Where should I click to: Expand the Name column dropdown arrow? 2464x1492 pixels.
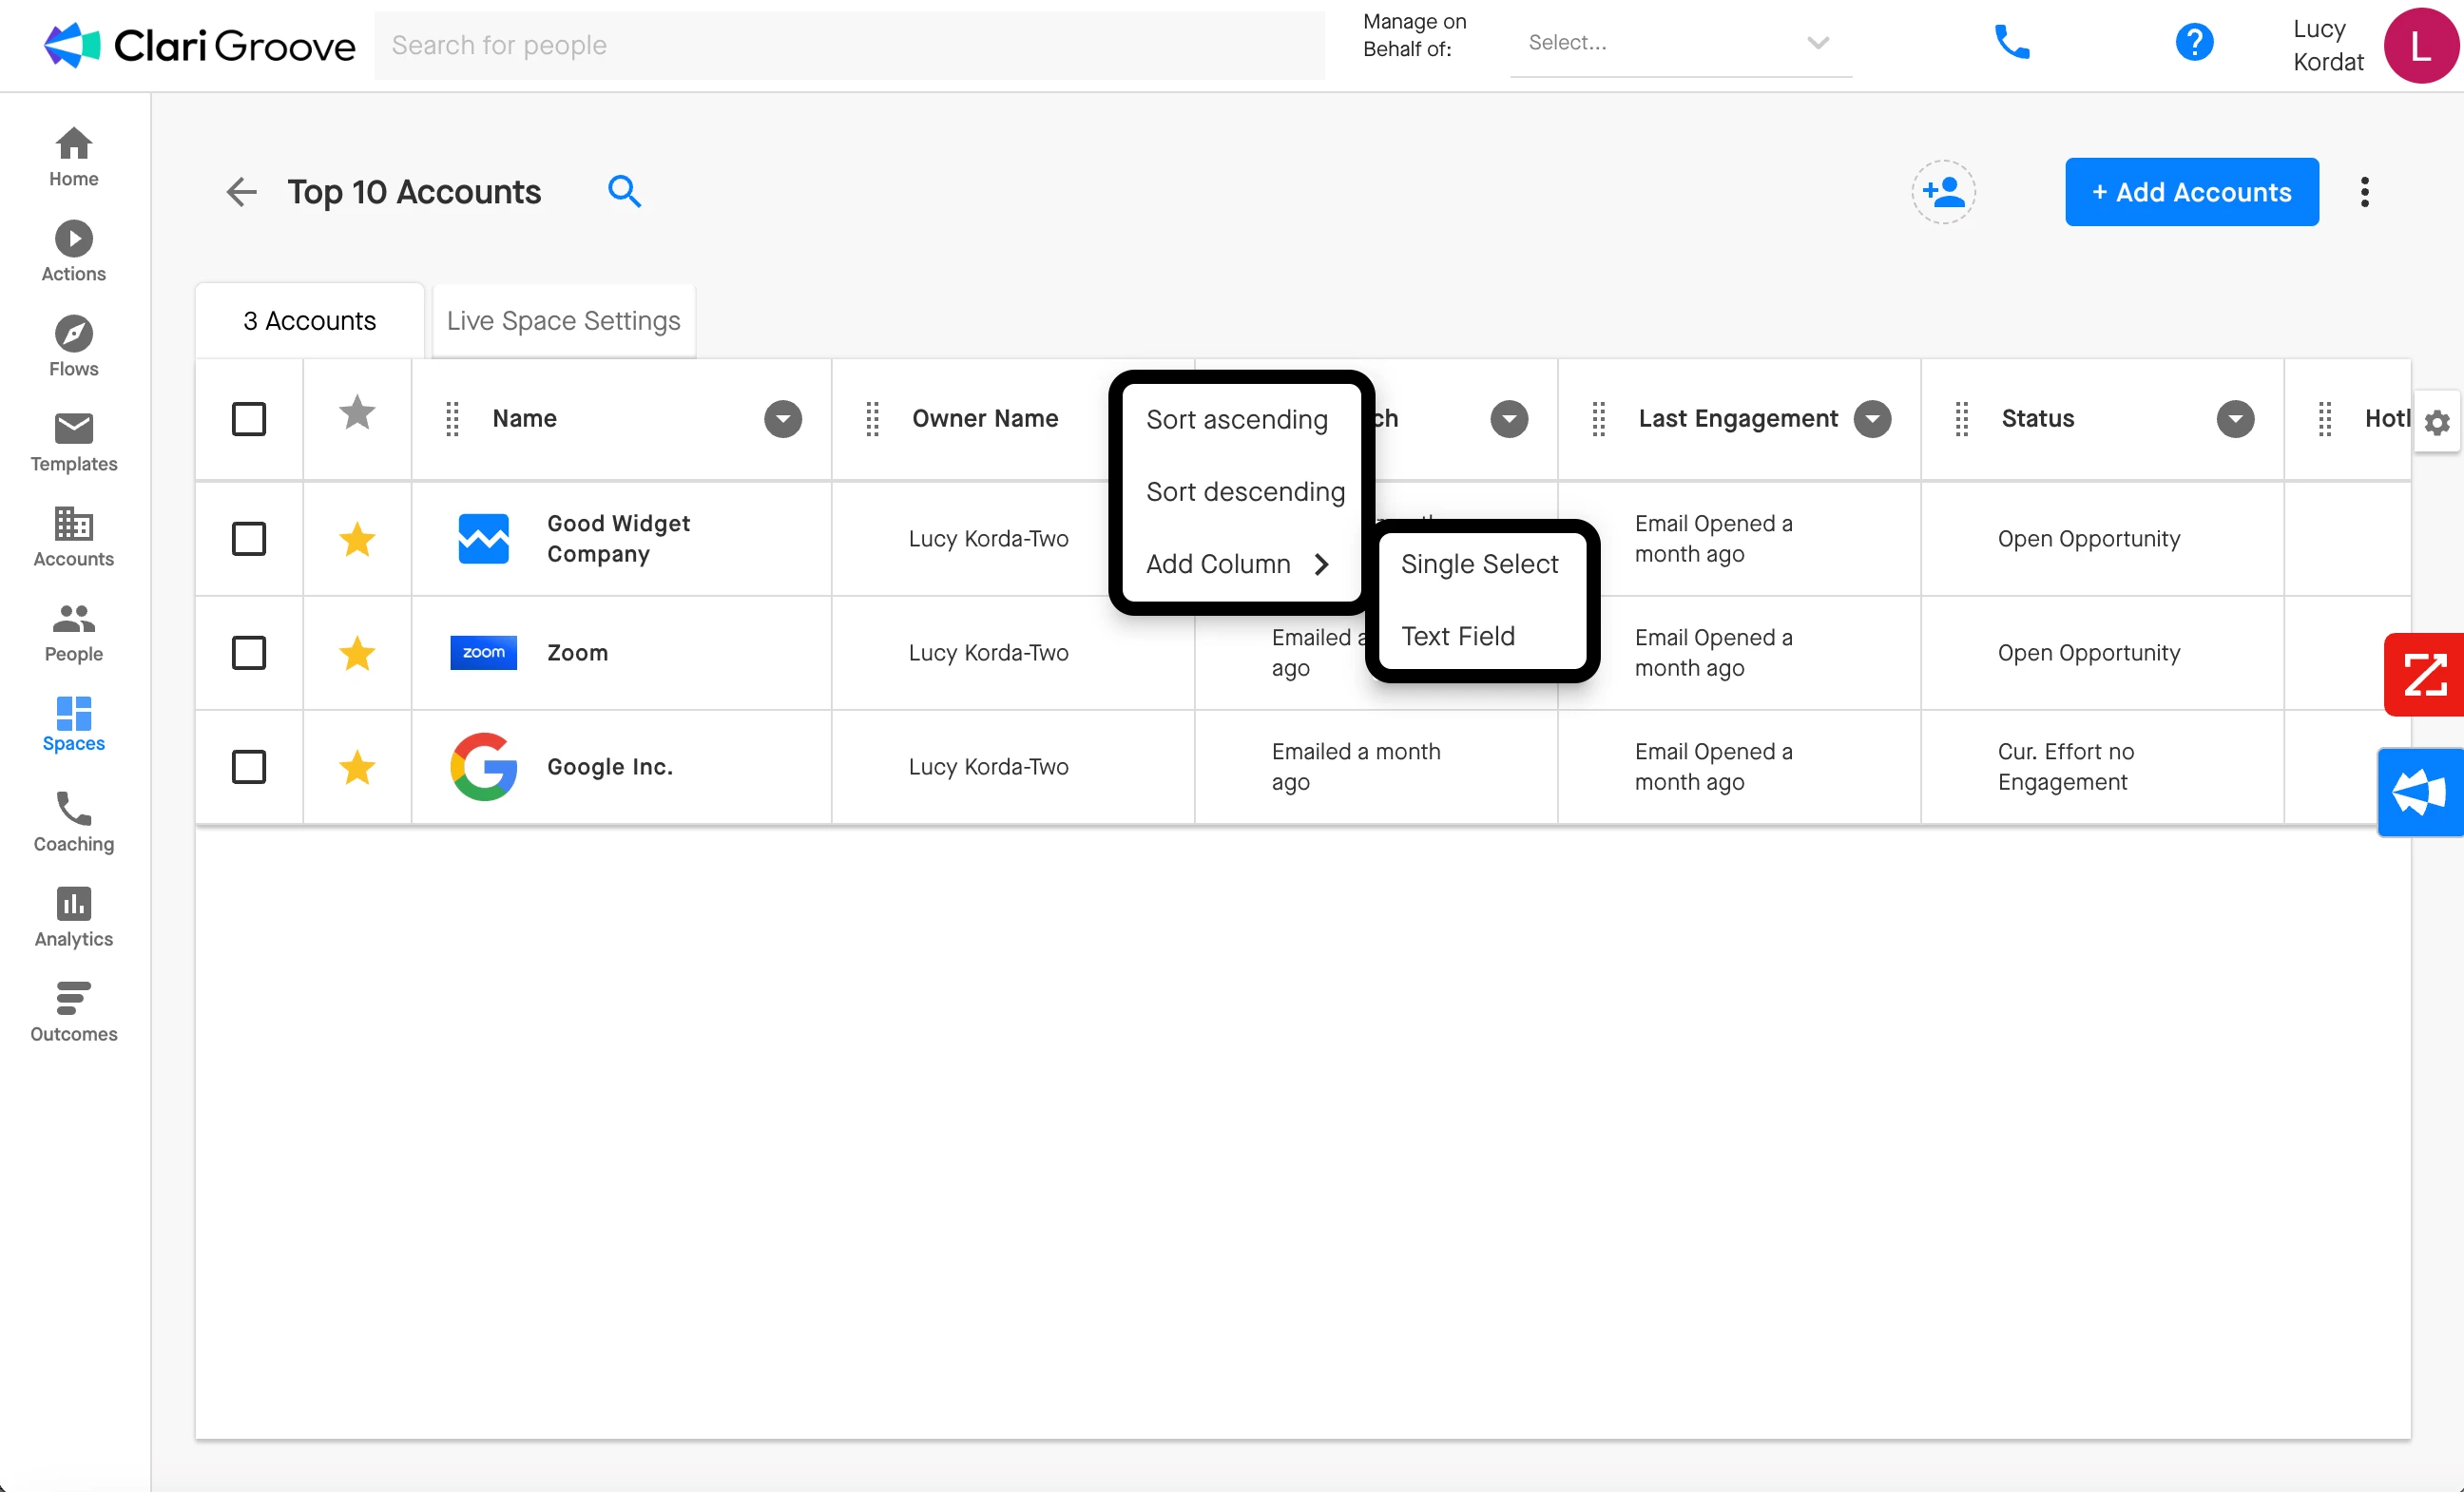[x=783, y=419]
